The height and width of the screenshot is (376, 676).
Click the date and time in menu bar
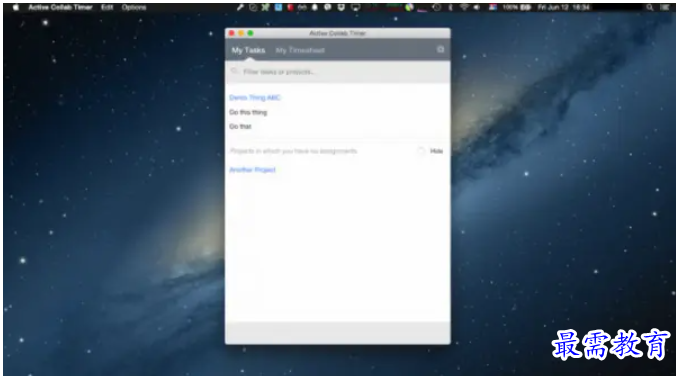coord(563,7)
